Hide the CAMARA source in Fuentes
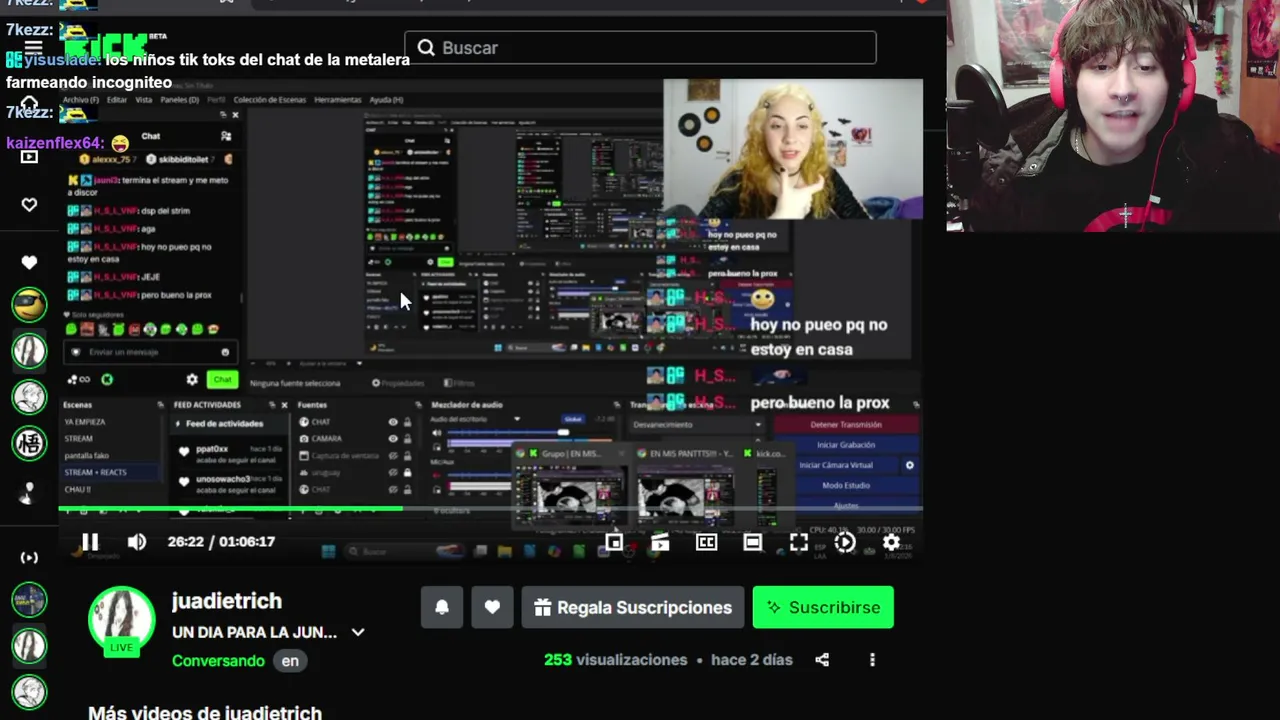Image resolution: width=1280 pixels, height=720 pixels. (x=393, y=439)
